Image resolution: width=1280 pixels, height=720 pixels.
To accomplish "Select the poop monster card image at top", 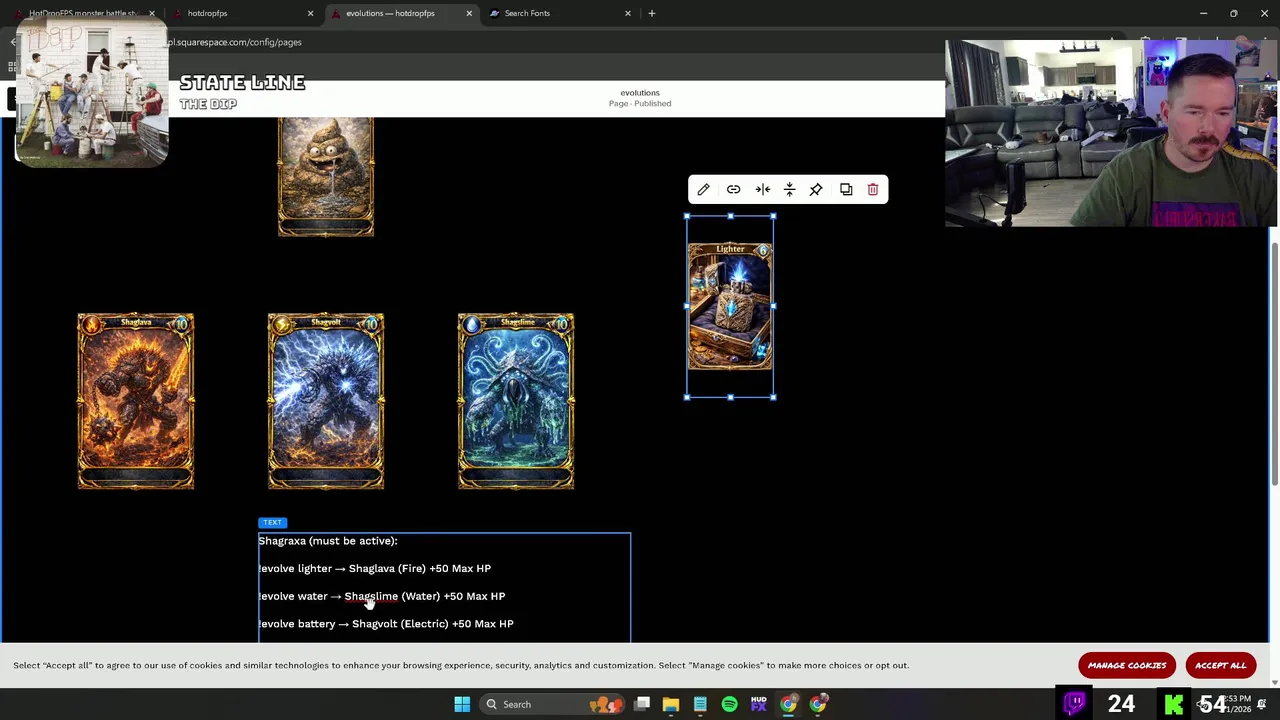I will (x=326, y=177).
